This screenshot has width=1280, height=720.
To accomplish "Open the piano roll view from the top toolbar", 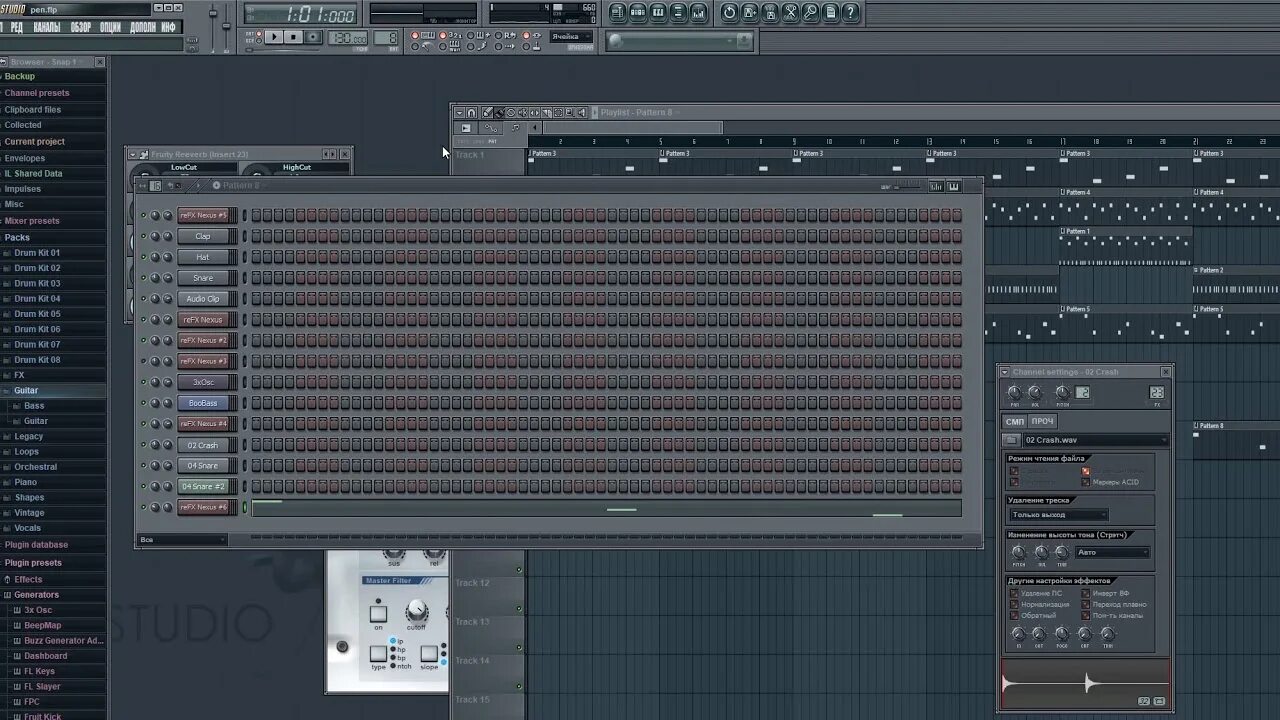I will click(658, 12).
